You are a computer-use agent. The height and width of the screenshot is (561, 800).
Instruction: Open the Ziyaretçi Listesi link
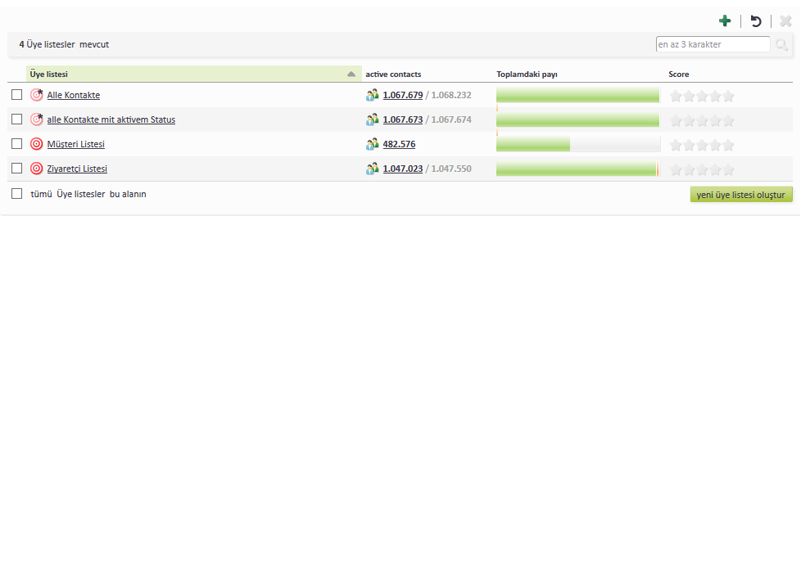(x=77, y=169)
